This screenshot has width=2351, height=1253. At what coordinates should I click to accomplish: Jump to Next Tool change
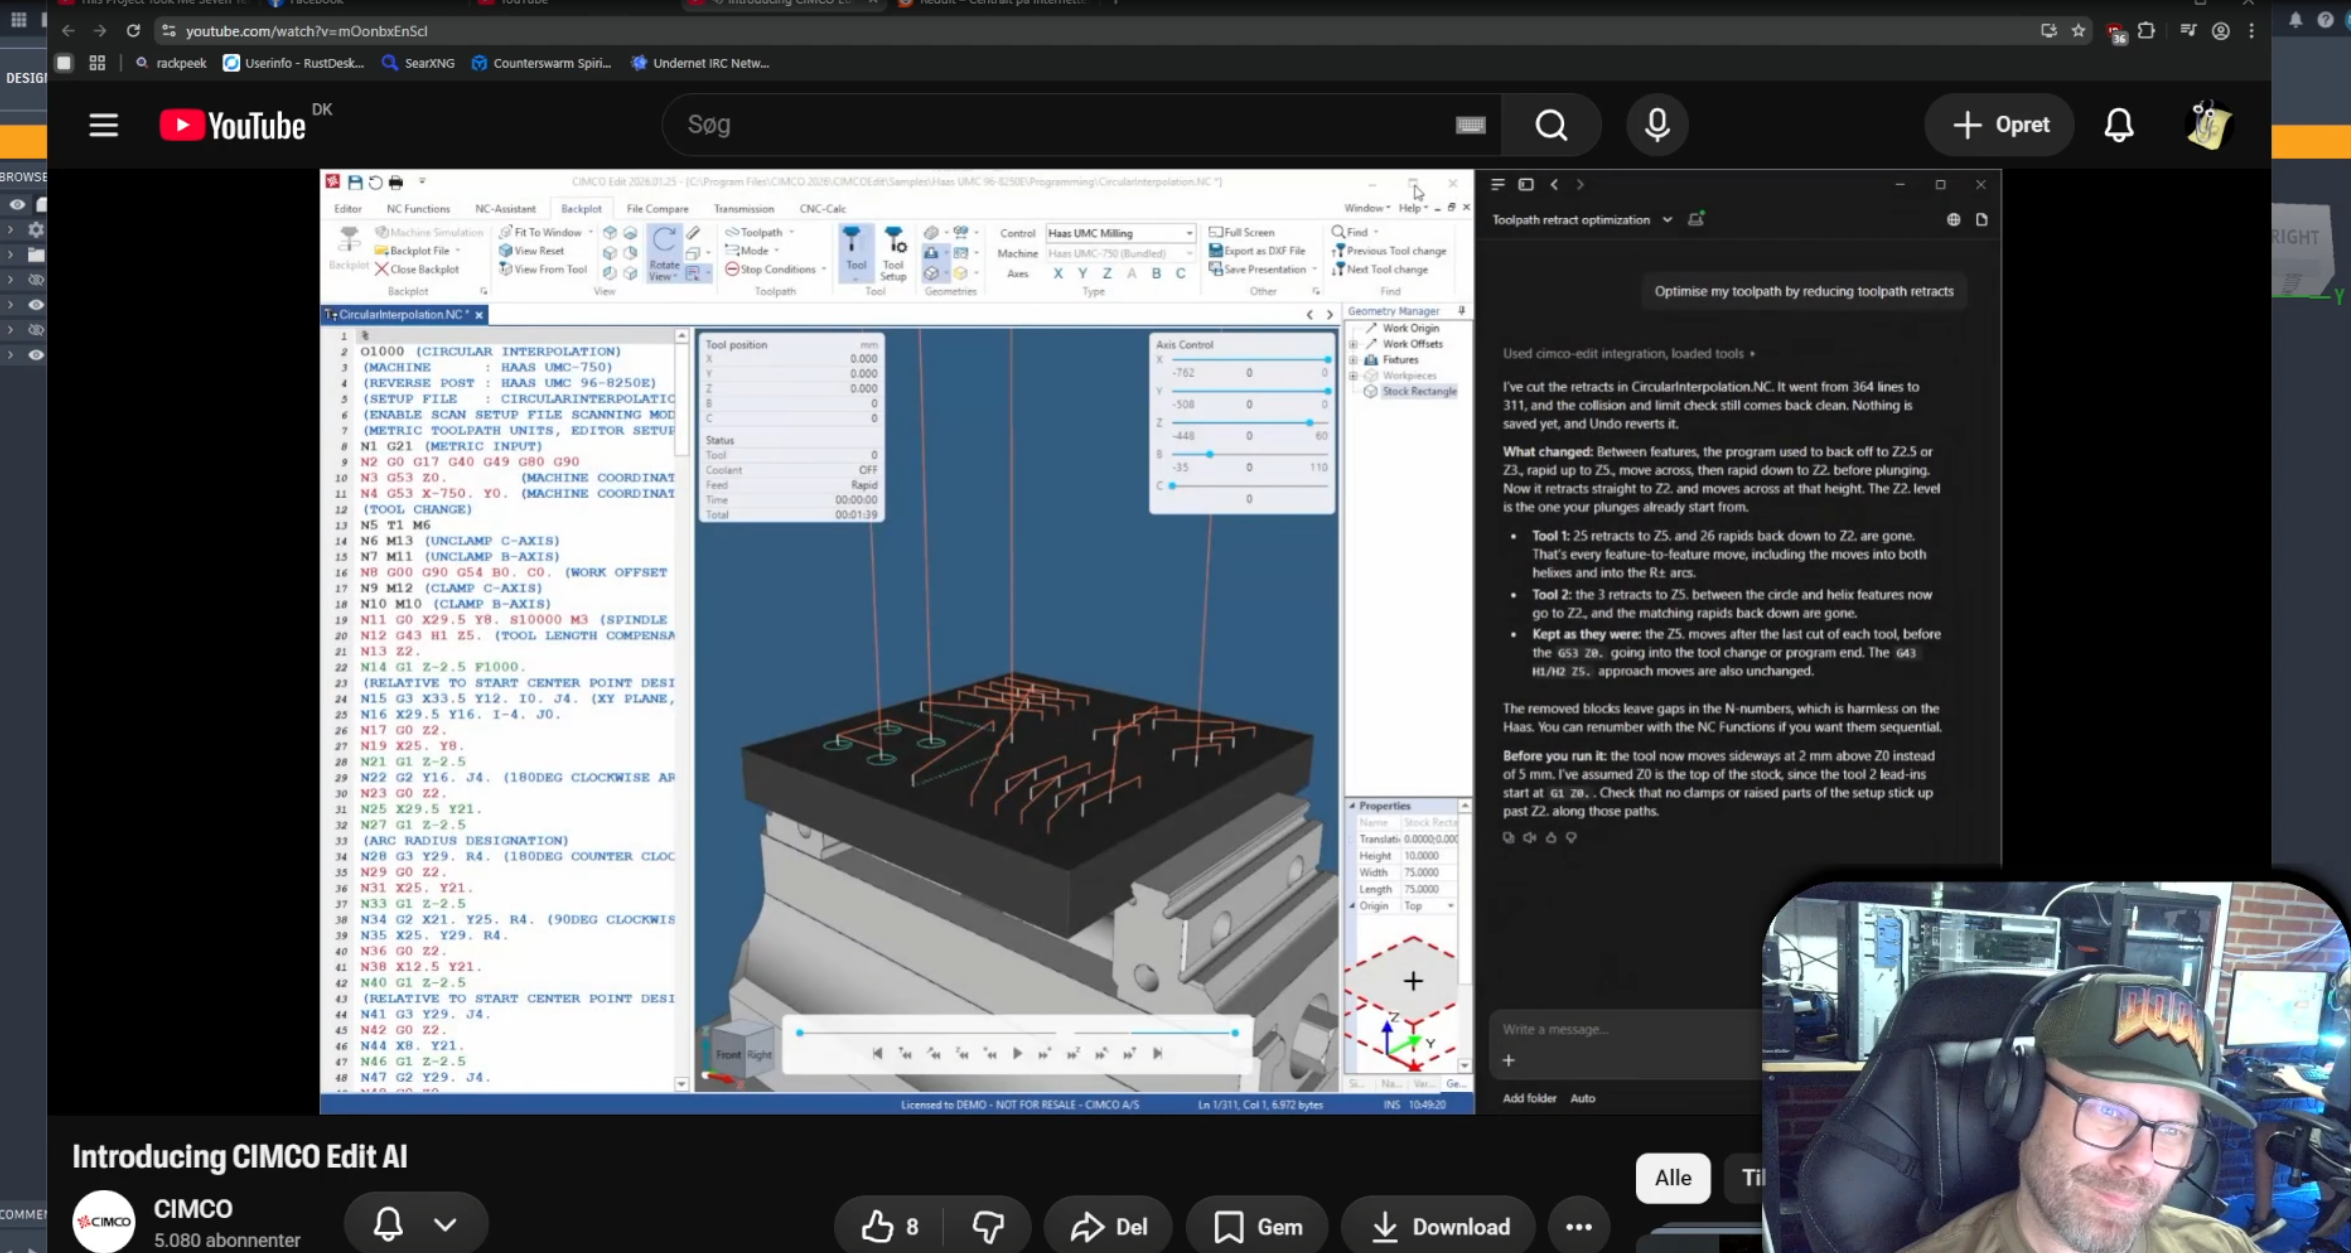pos(1380,269)
